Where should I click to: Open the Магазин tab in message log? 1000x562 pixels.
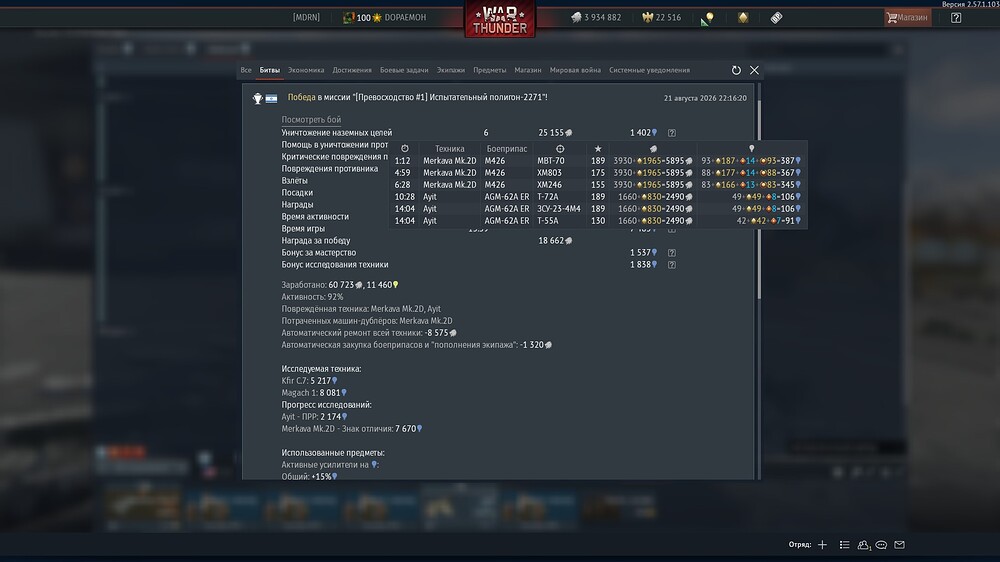[x=528, y=70]
